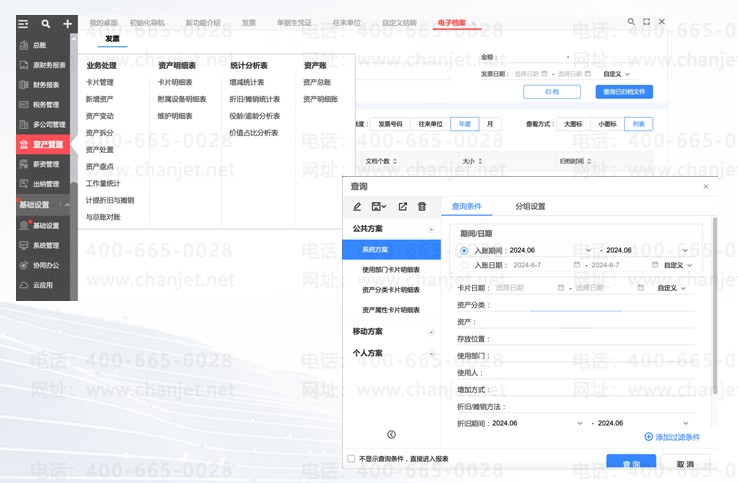The height and width of the screenshot is (483, 738).
Task: Click the plus icon in sidebar header
Action: coord(67,24)
